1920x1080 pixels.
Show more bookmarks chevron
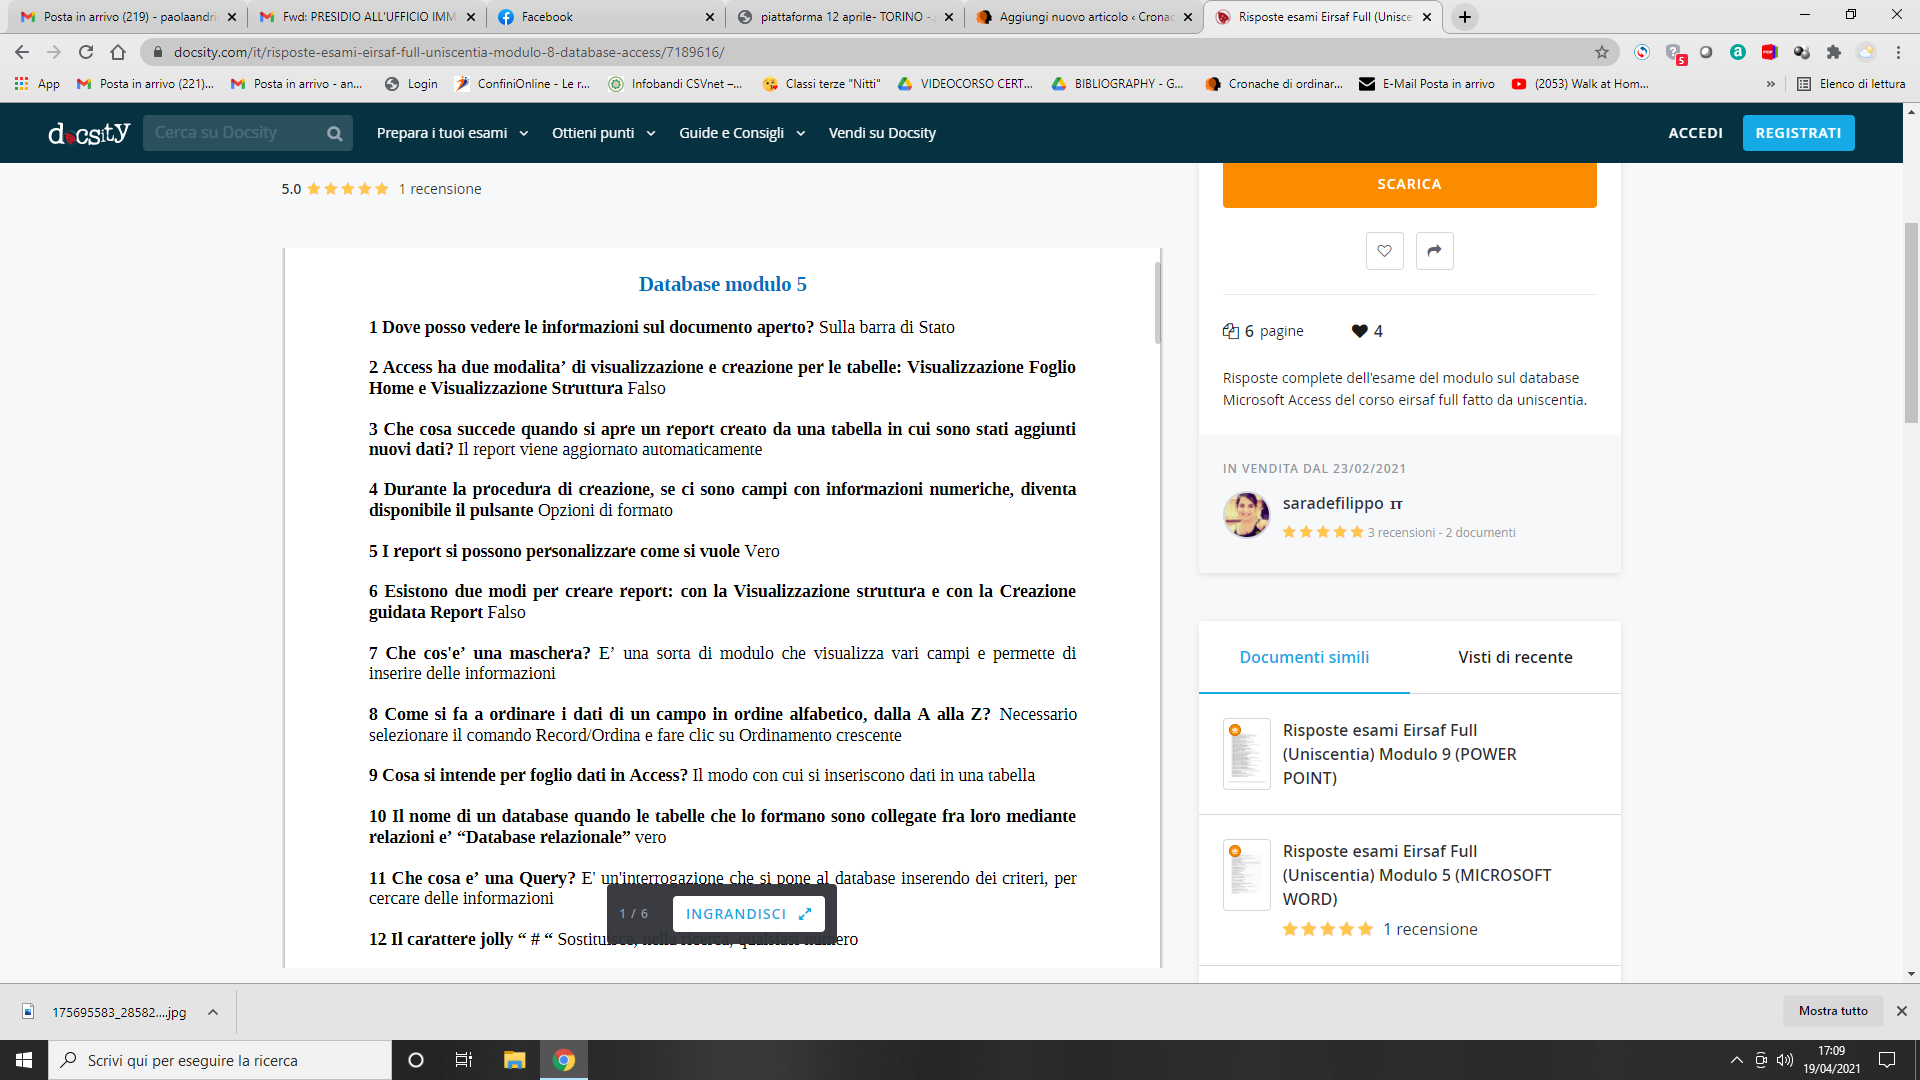click(1770, 84)
